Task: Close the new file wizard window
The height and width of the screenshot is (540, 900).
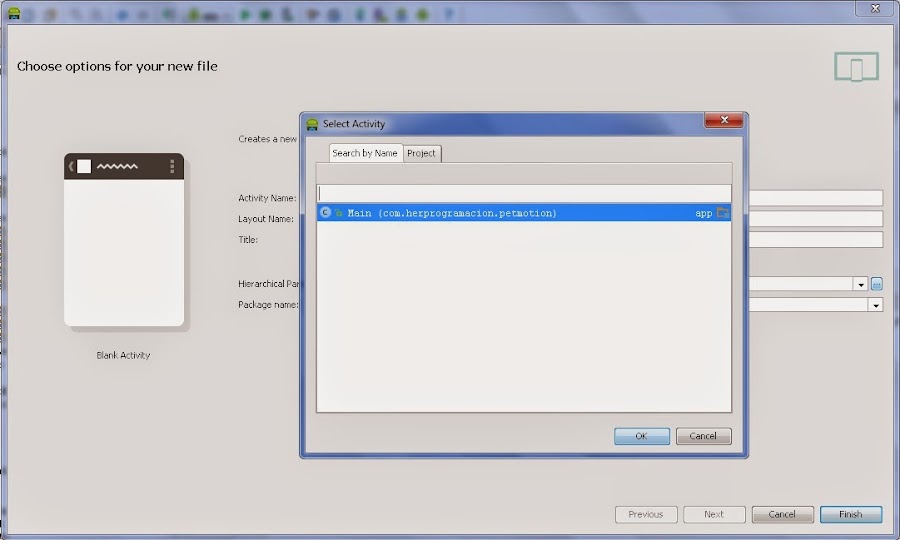Action: pos(875,8)
